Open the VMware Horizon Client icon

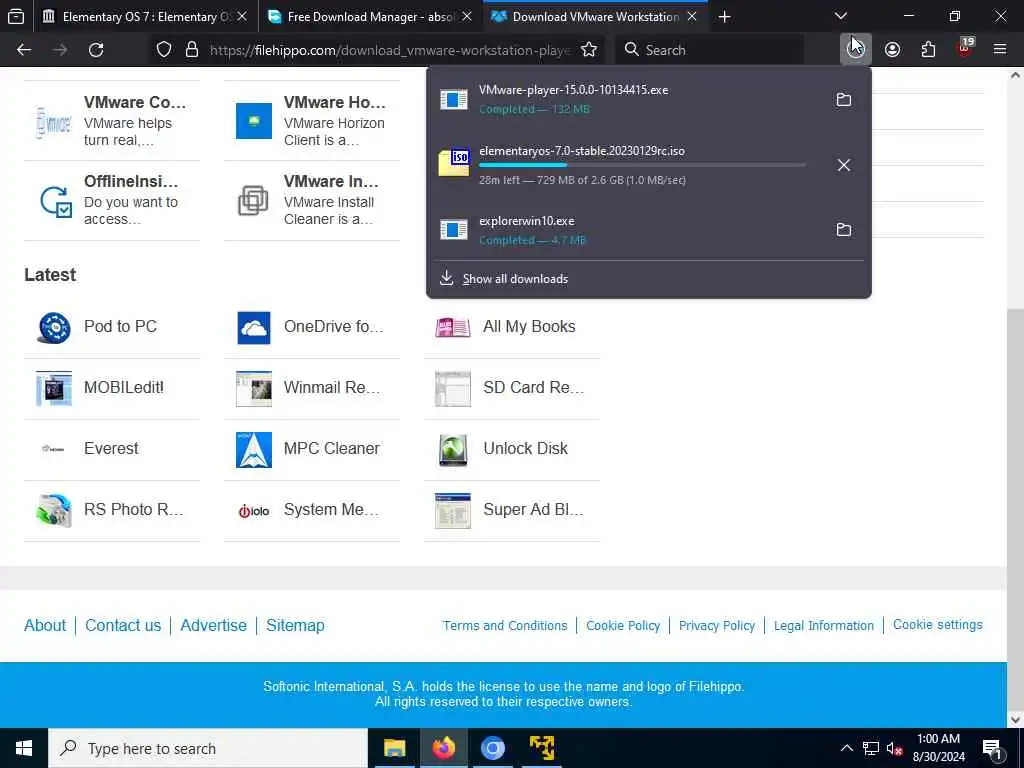253,121
